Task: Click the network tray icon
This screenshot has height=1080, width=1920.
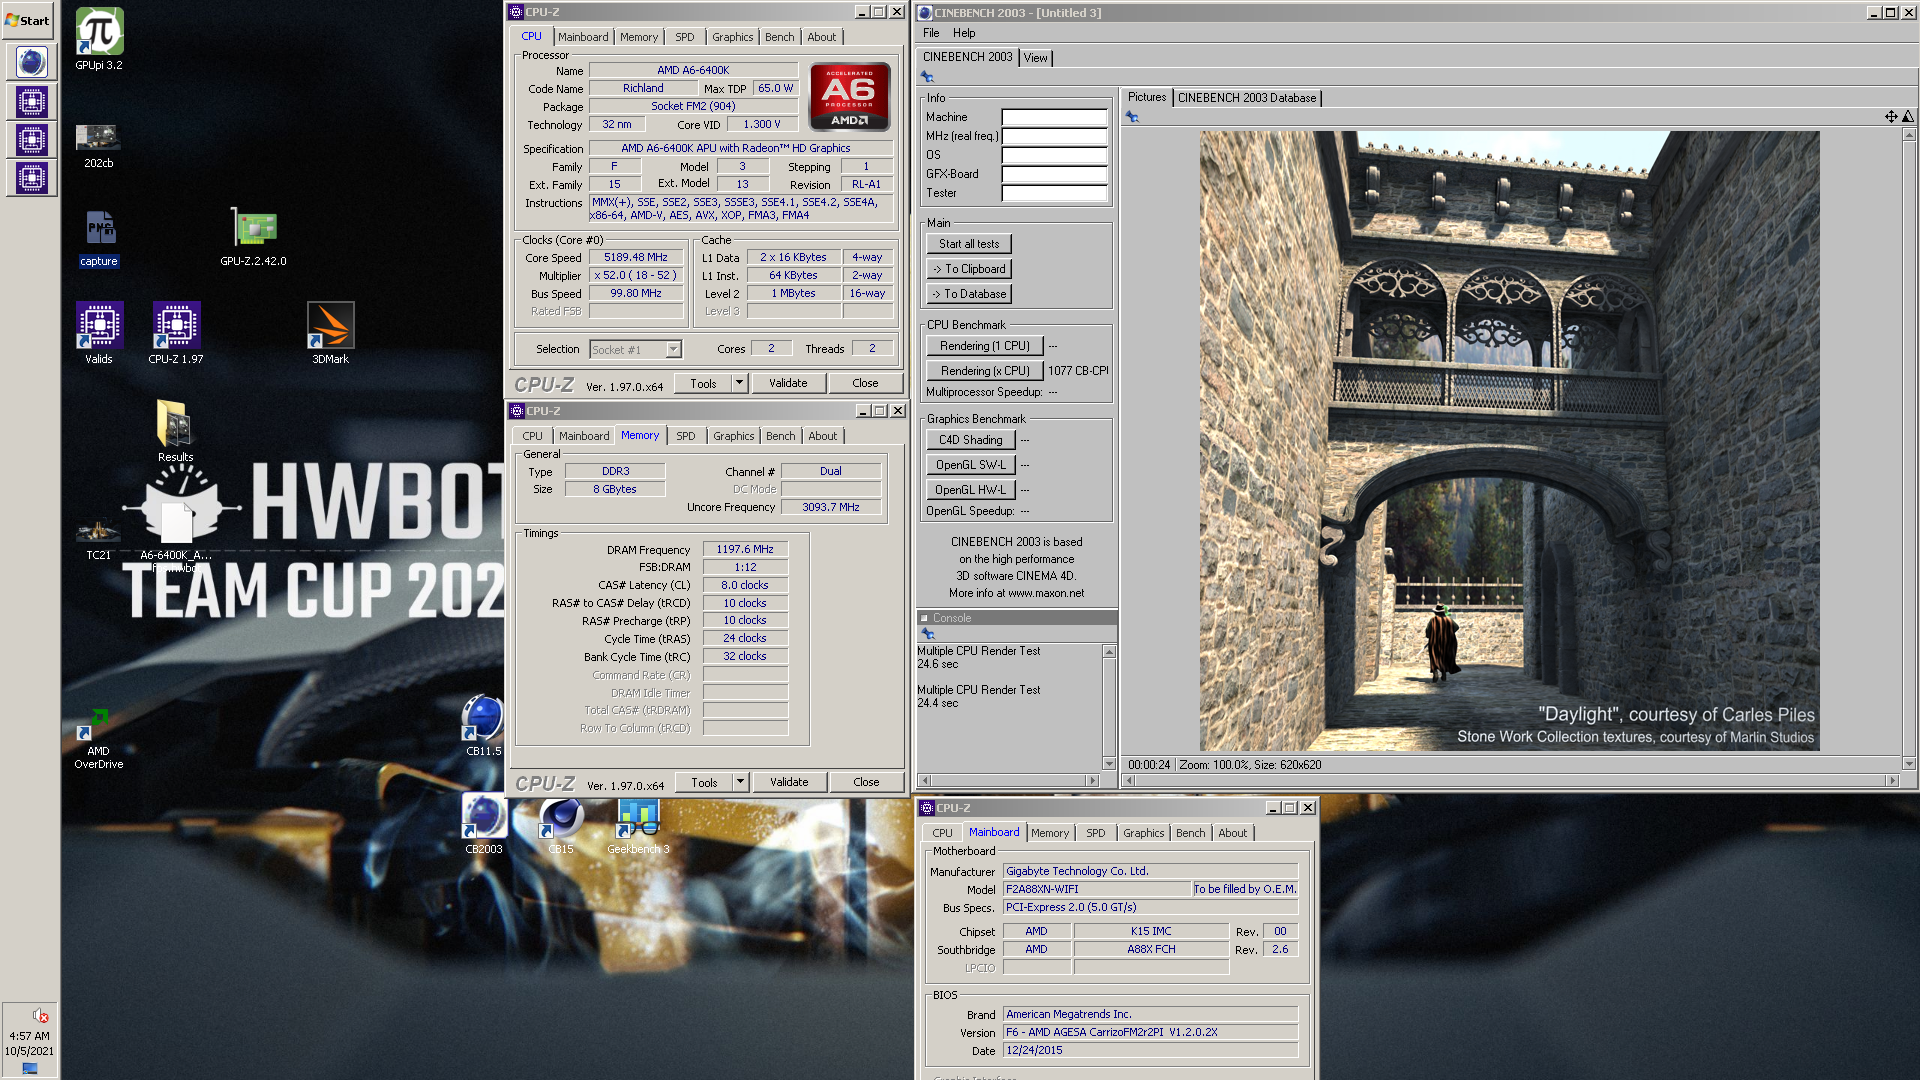Action: pyautogui.click(x=30, y=1068)
